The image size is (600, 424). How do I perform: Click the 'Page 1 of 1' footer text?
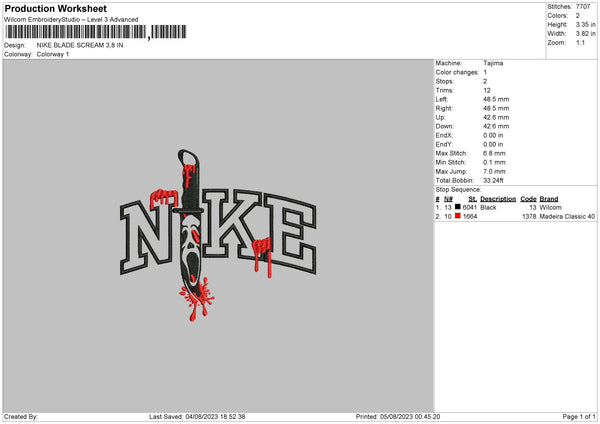point(579,417)
